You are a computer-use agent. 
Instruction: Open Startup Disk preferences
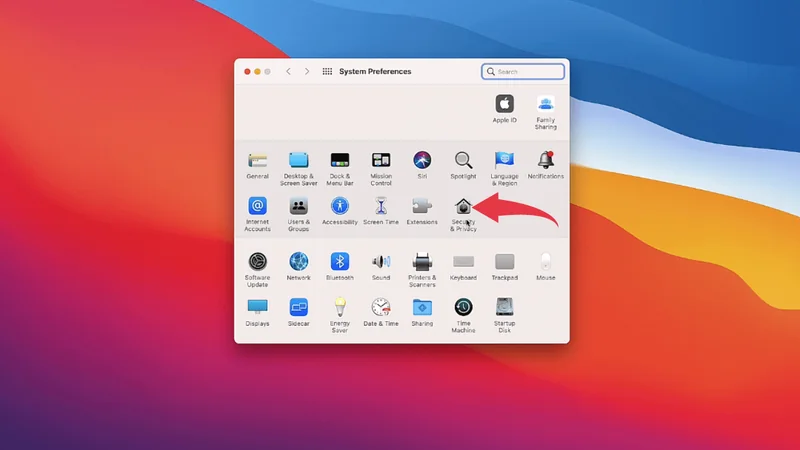coord(505,308)
